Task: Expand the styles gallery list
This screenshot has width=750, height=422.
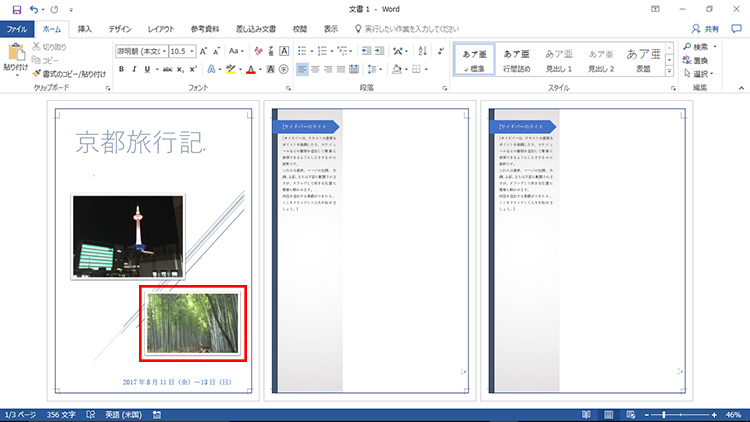Action: [x=671, y=71]
